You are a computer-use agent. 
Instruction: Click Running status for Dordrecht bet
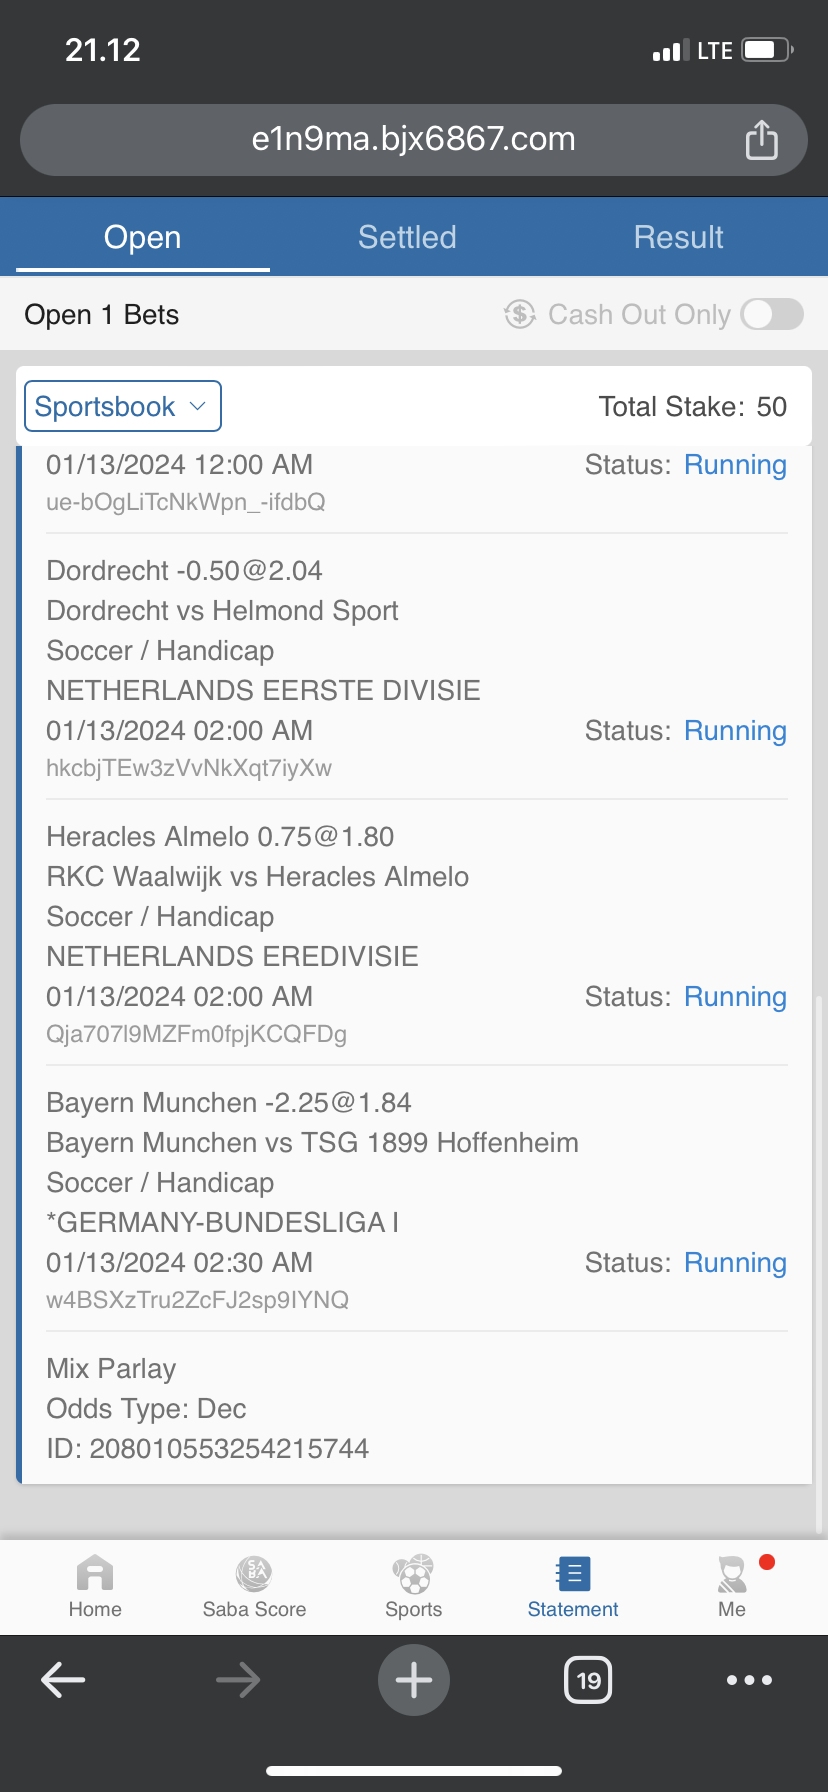click(735, 731)
